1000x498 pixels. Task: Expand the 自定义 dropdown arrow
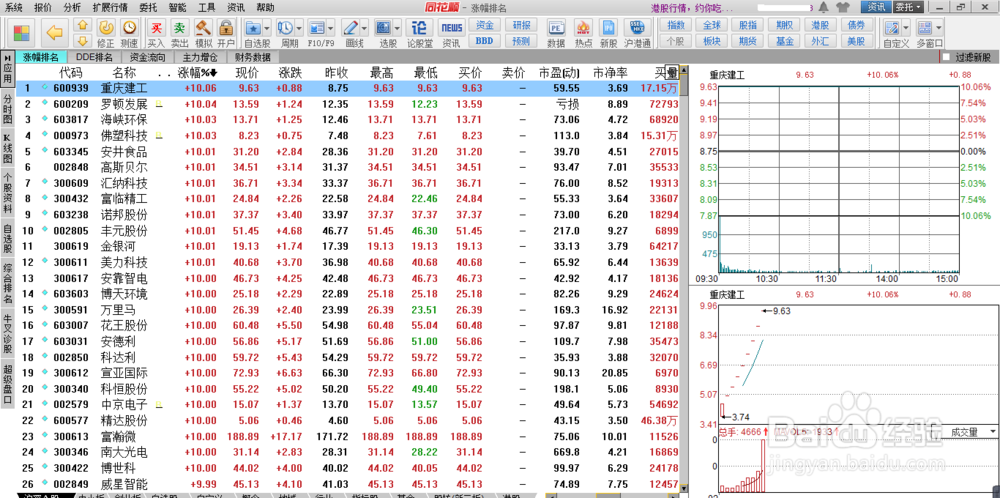point(905,28)
